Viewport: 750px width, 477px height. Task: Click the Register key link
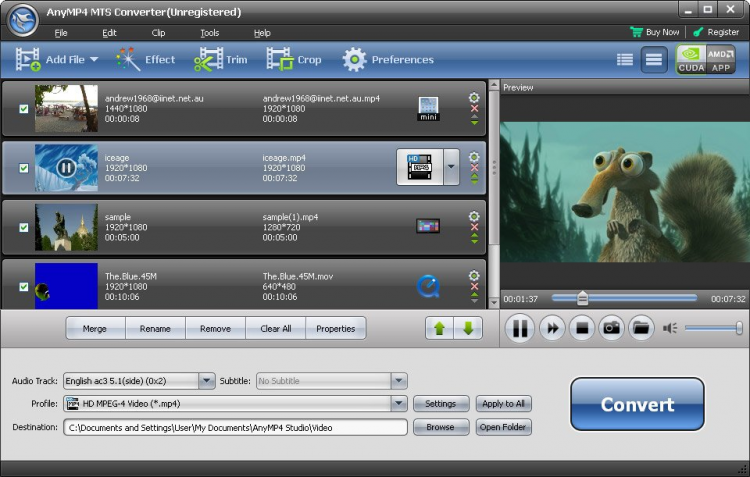click(716, 32)
